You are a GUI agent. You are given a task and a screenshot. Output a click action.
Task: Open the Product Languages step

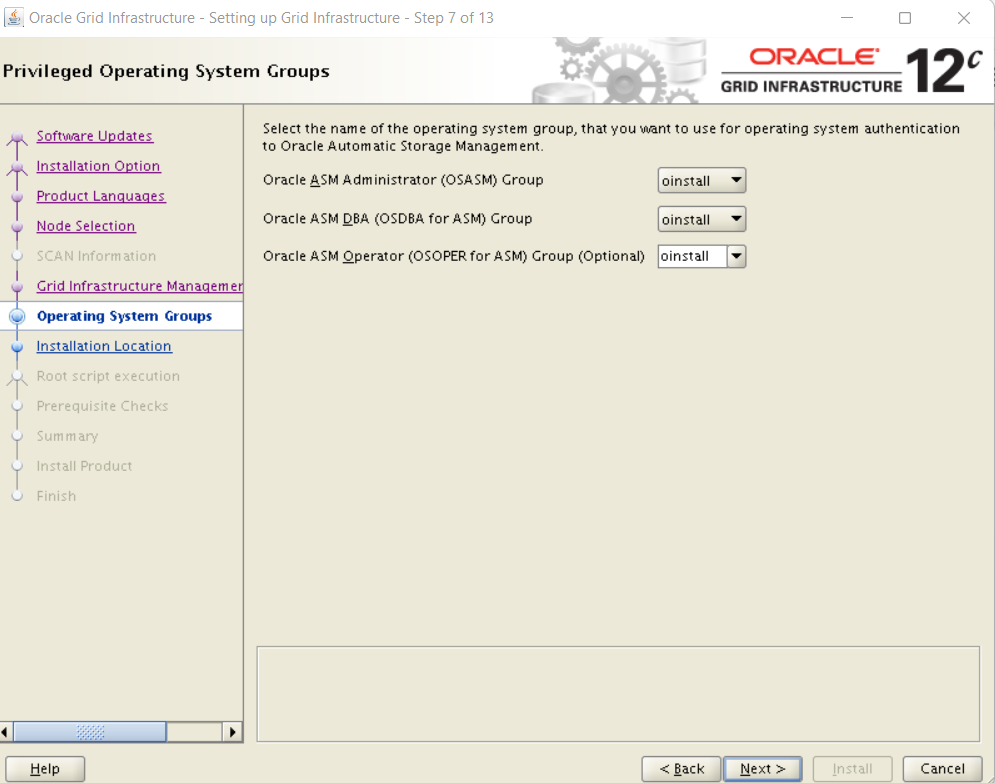[101, 196]
